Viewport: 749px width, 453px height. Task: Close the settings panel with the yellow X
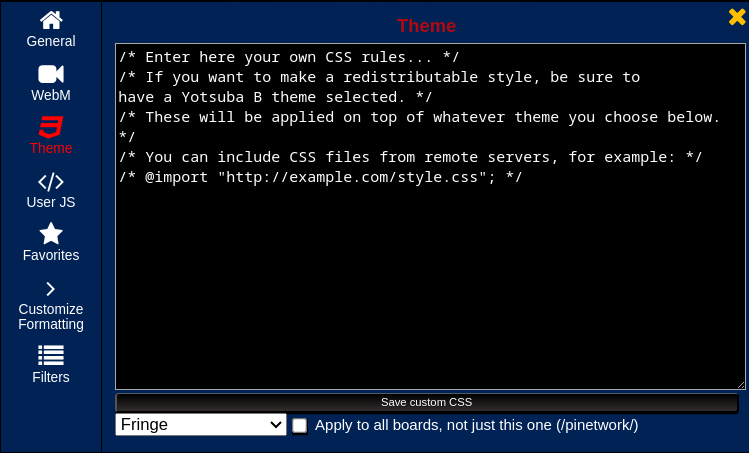coord(737,17)
